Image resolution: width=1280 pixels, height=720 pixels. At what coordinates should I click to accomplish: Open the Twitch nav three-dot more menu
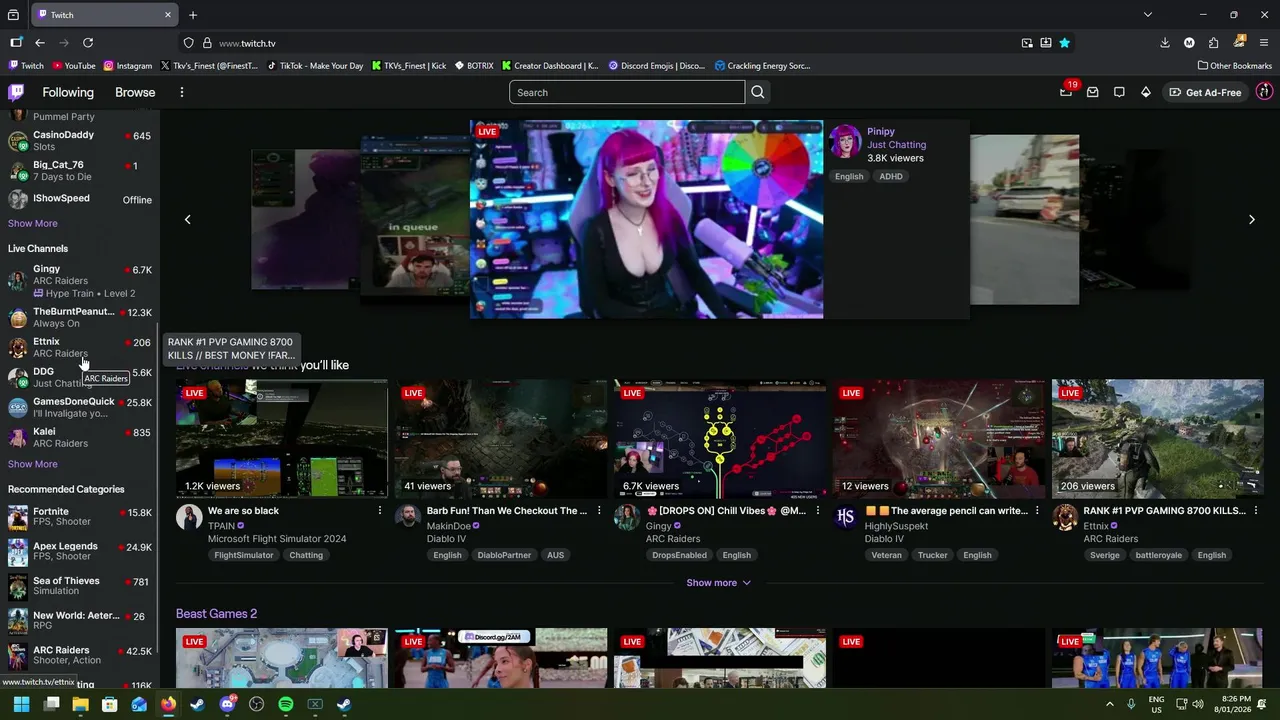pos(182,92)
